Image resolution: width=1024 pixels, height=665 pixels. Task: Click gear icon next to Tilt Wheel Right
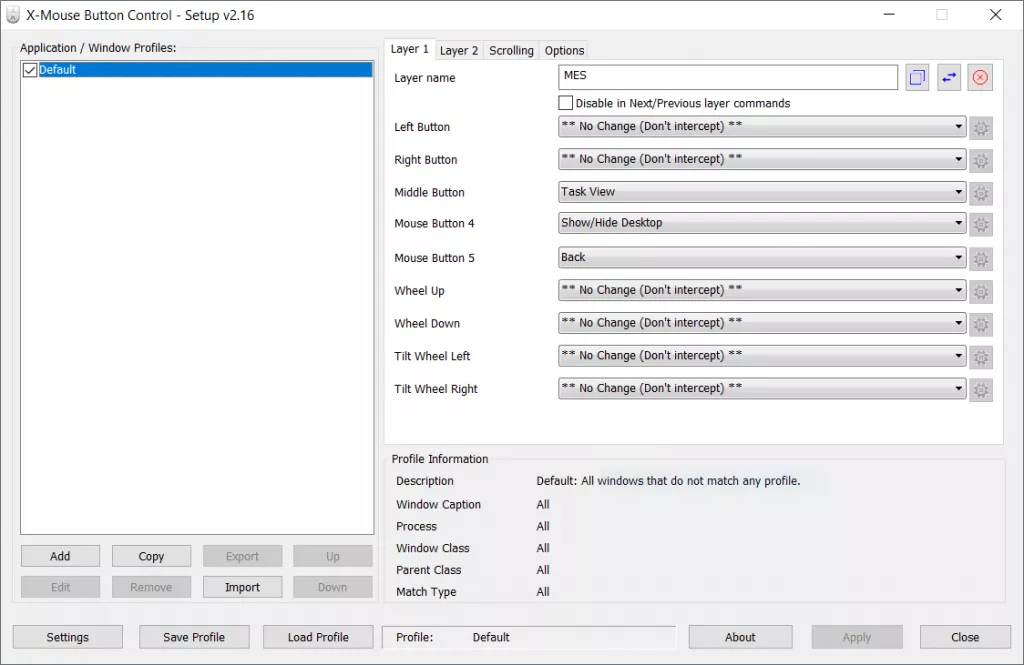click(x=981, y=390)
